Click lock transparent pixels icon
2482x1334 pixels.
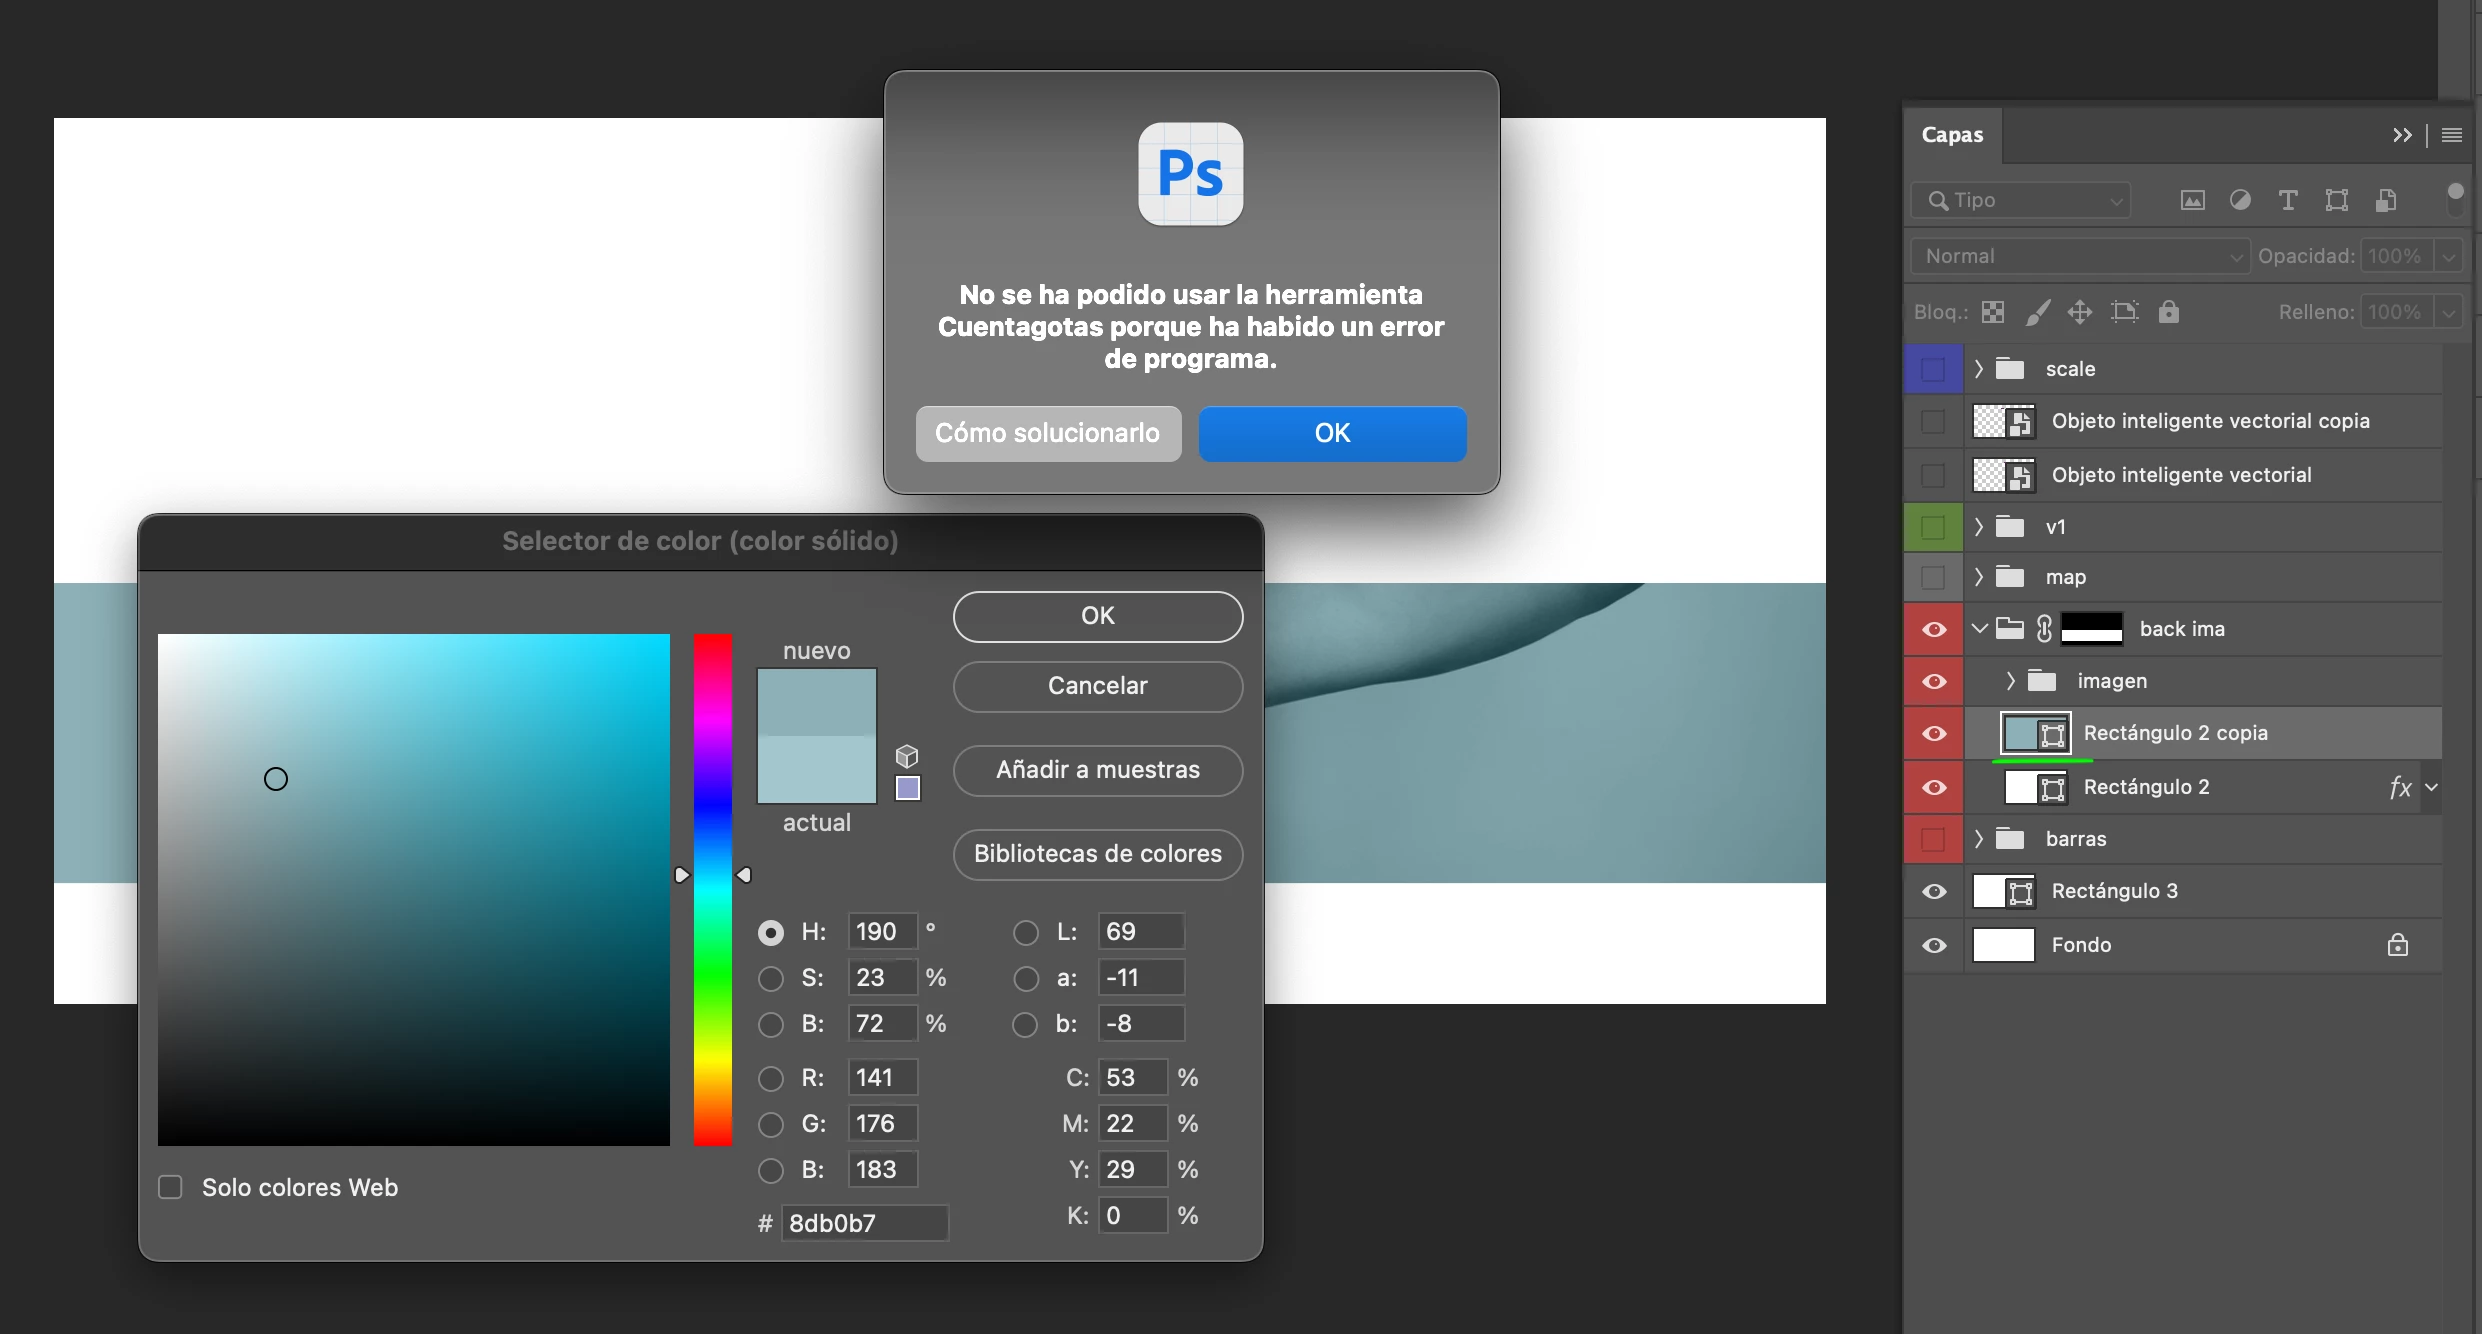pyautogui.click(x=1993, y=312)
